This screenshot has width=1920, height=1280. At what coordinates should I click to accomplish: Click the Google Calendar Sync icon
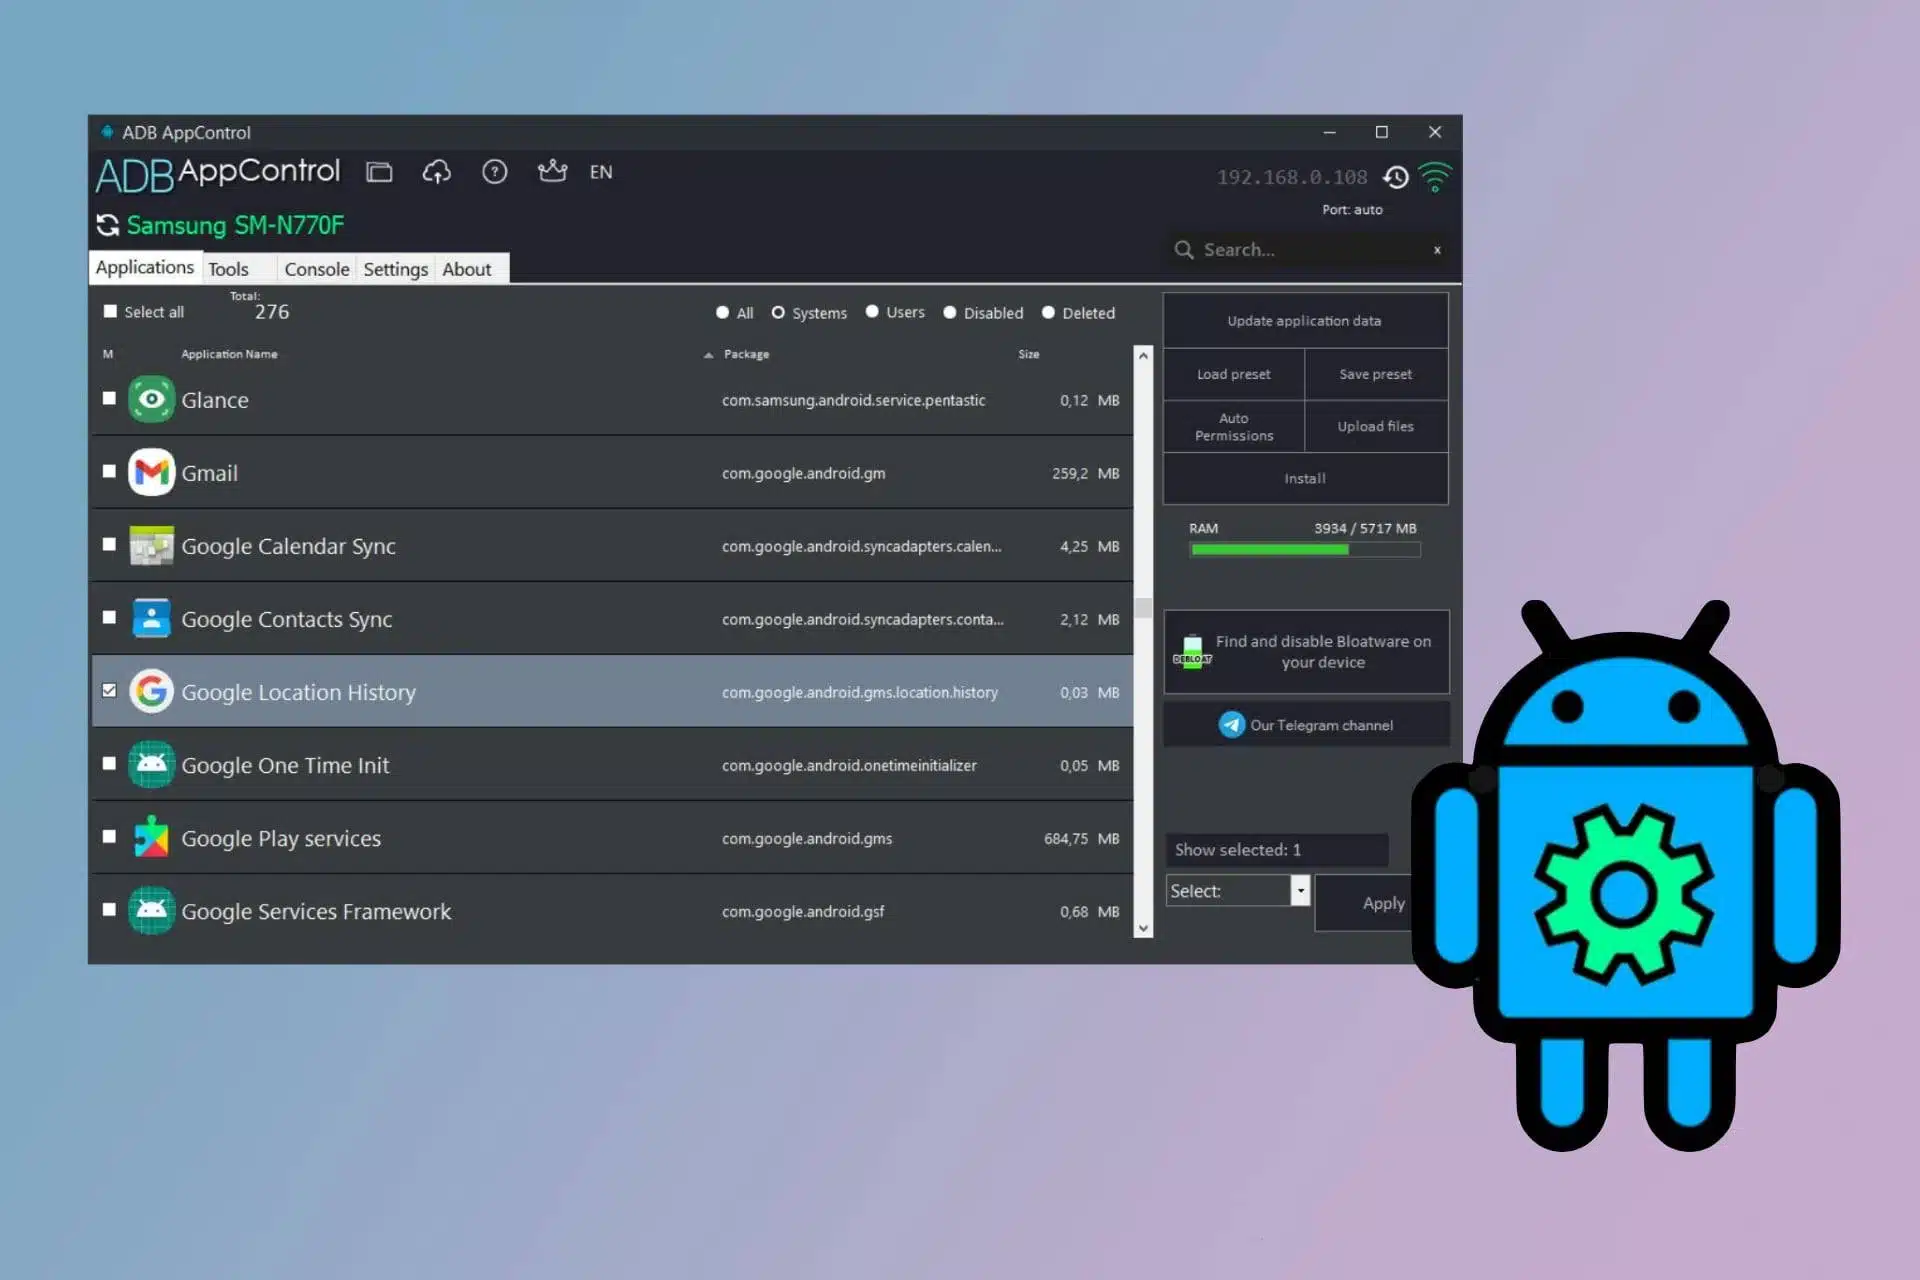click(151, 545)
